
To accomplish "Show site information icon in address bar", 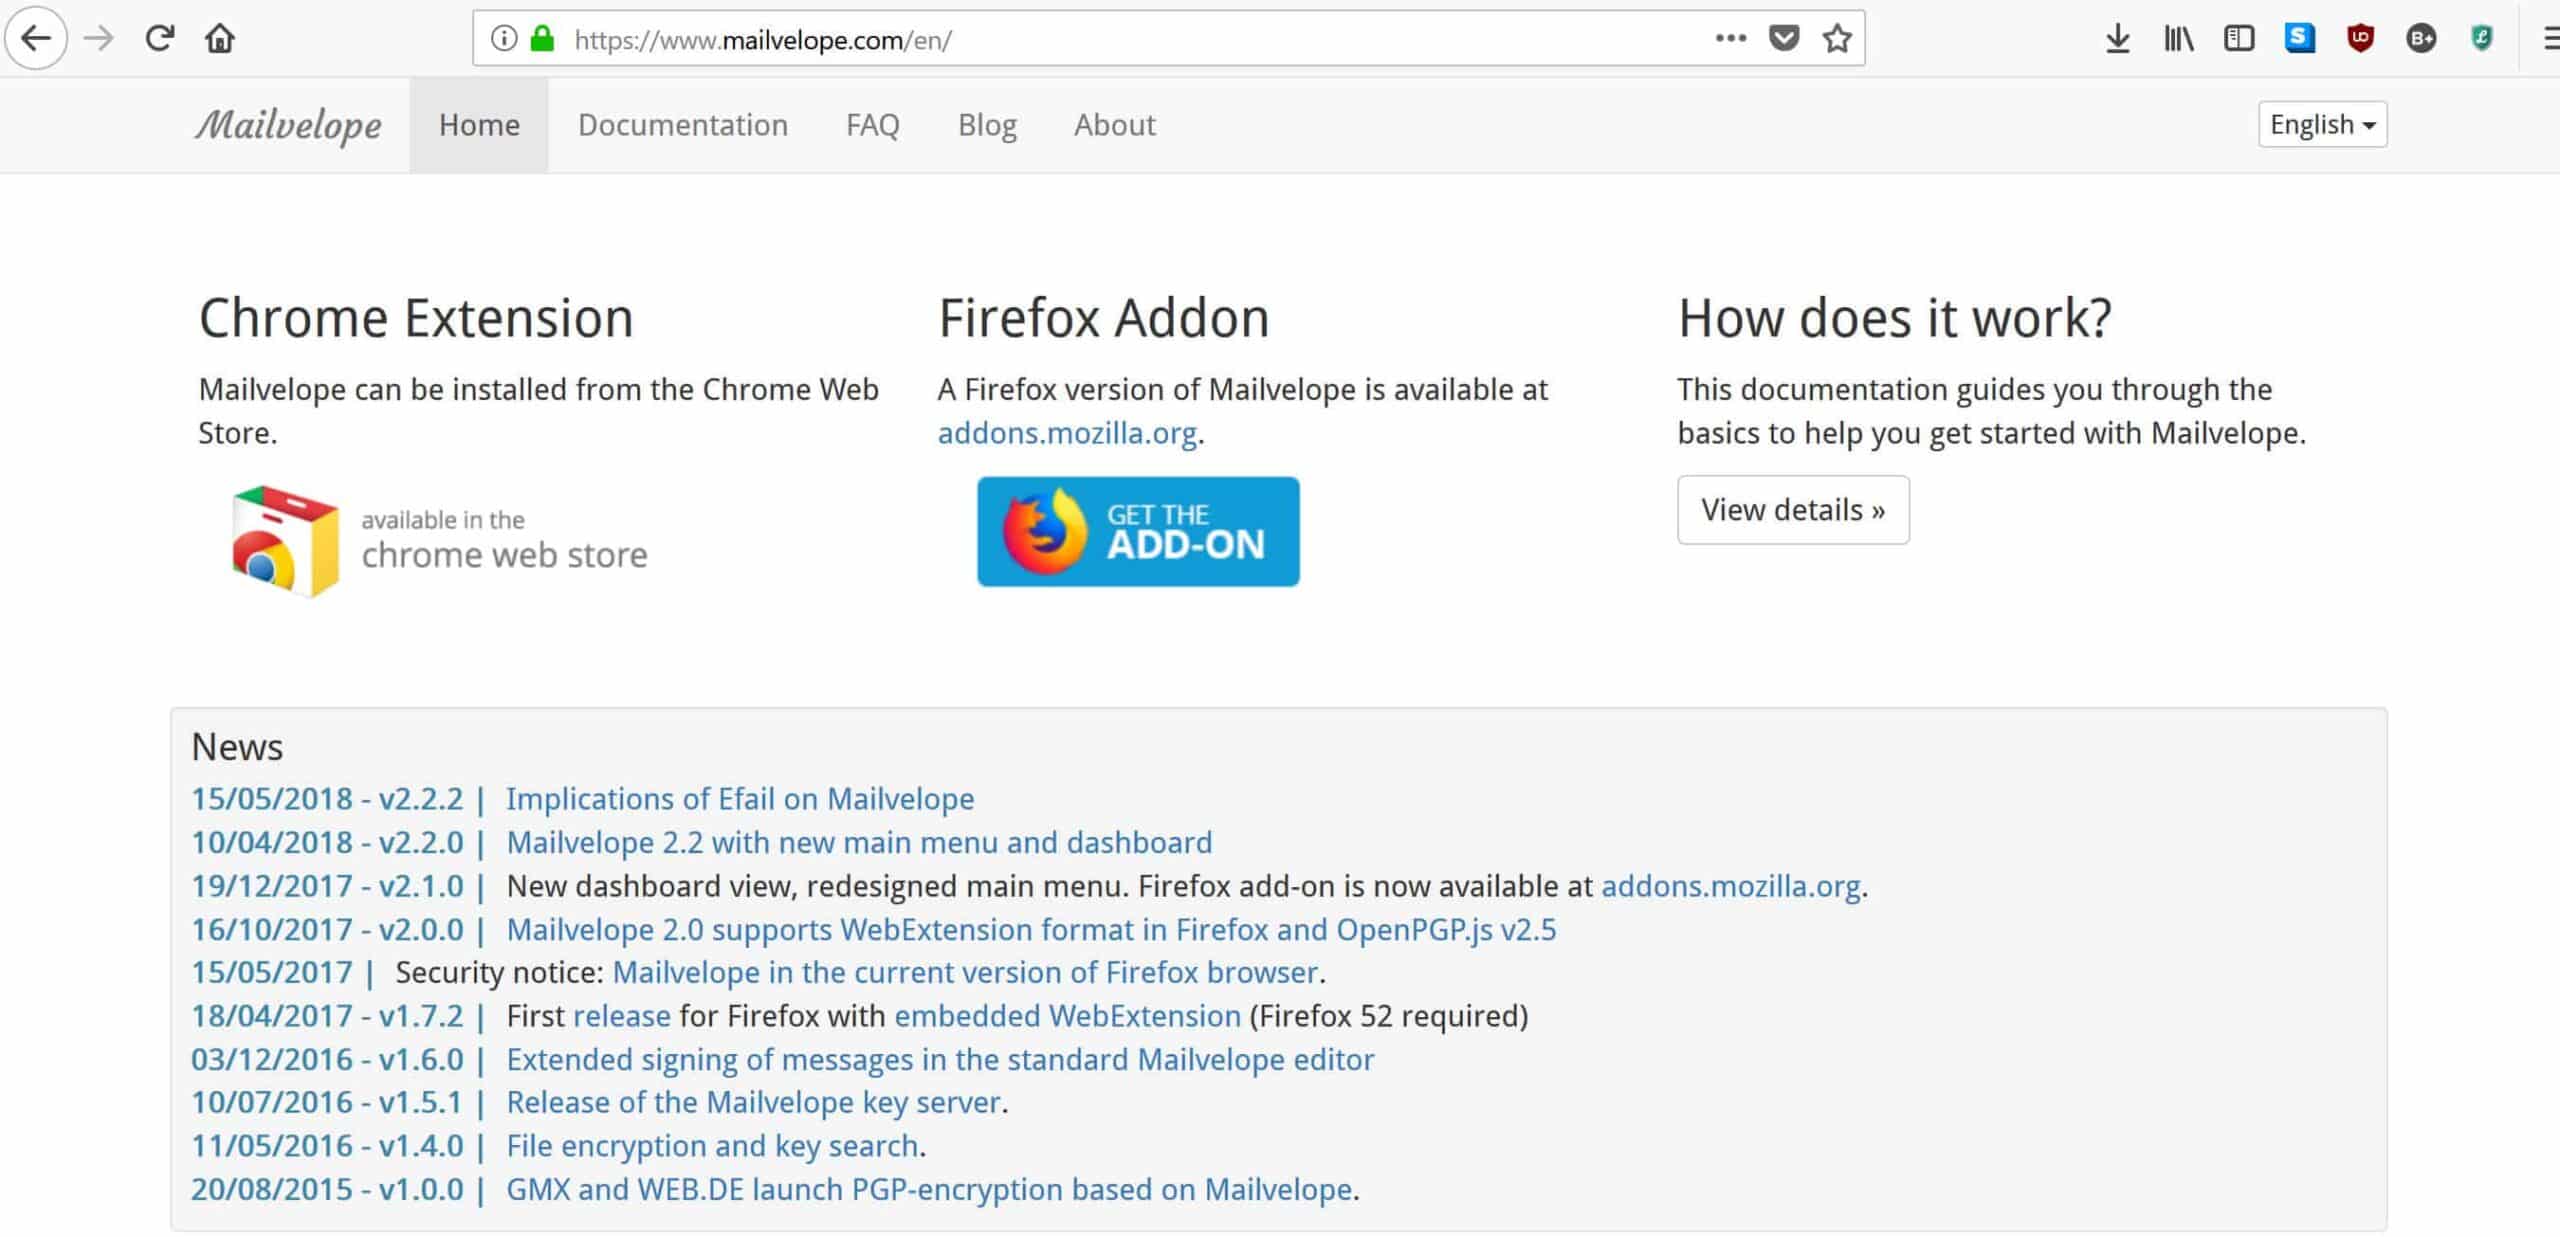I will (x=504, y=39).
